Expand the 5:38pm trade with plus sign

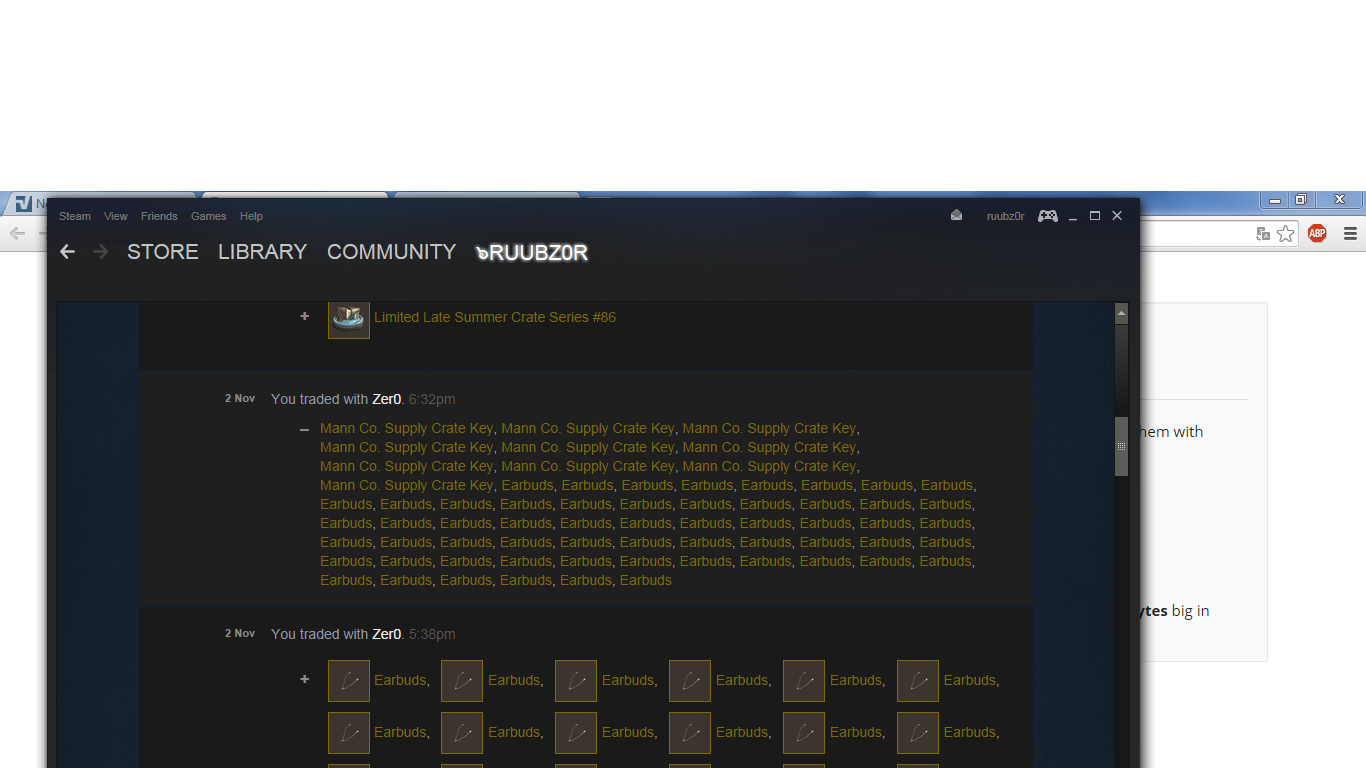pyautogui.click(x=304, y=680)
